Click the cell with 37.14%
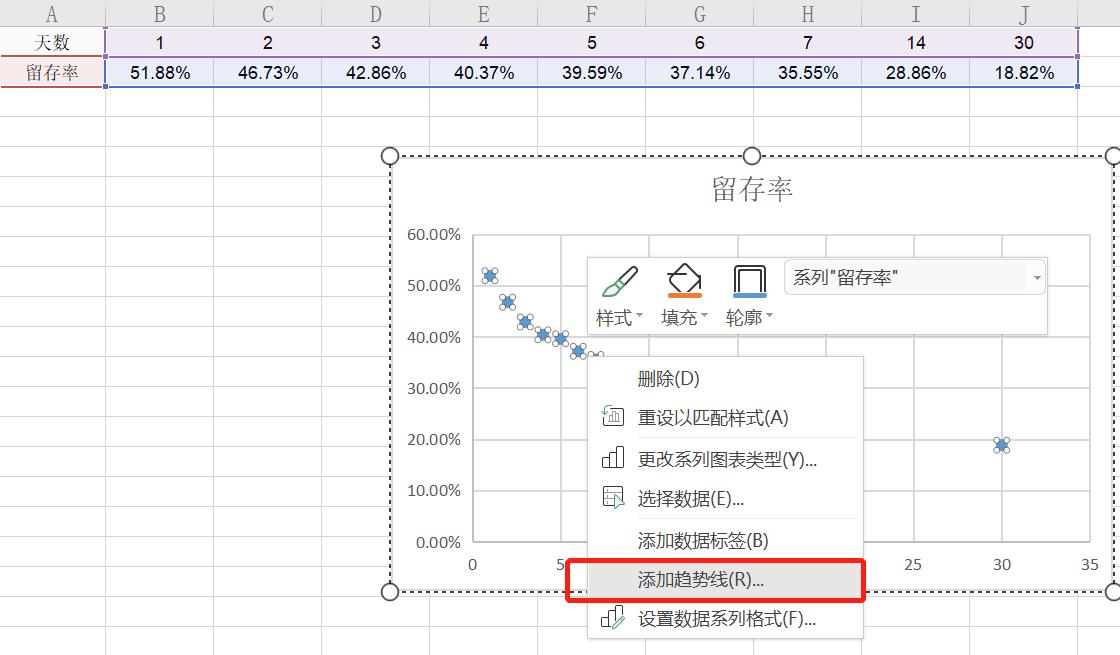The height and width of the screenshot is (655, 1120). (699, 73)
